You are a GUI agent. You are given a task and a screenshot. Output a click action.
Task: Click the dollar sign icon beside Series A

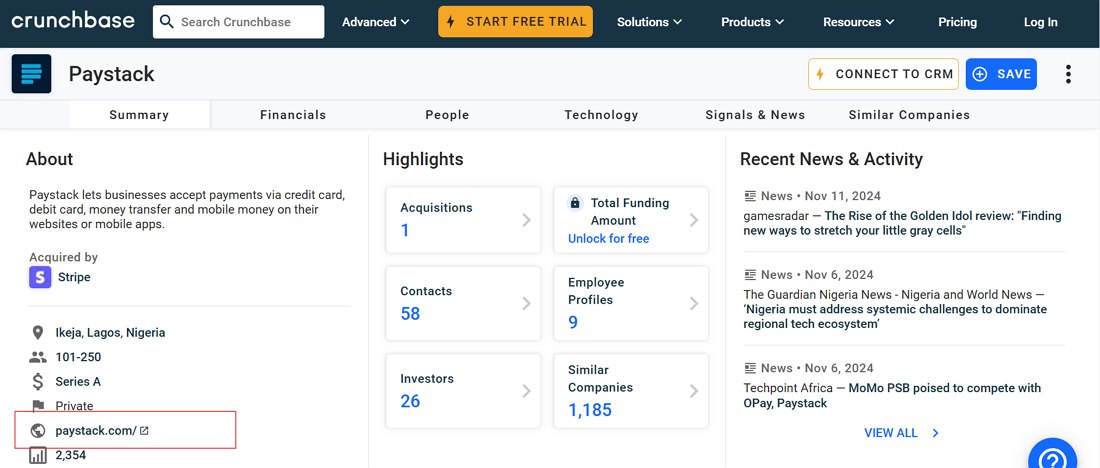tap(38, 382)
